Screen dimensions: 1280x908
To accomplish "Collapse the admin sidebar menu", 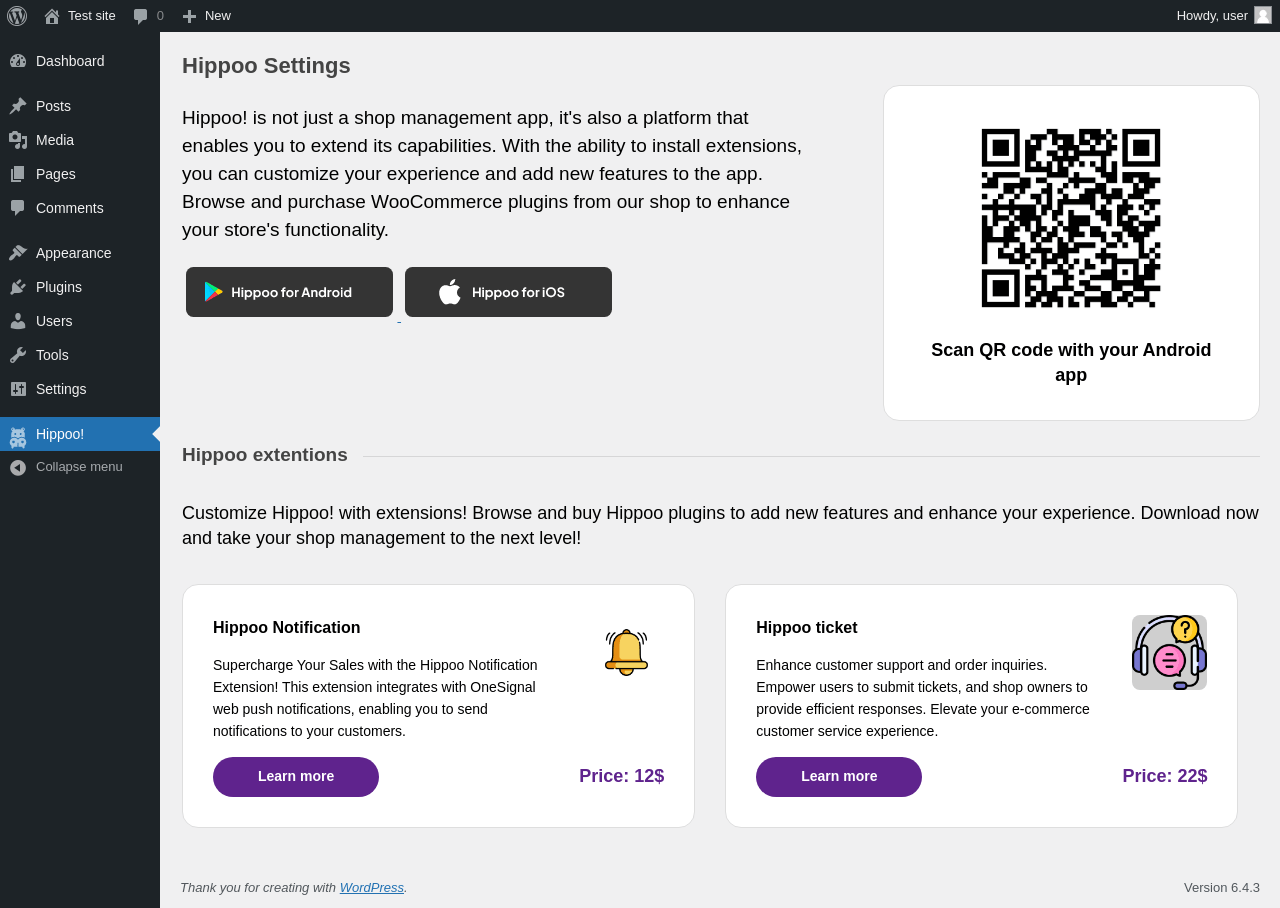I will pyautogui.click(x=66, y=467).
